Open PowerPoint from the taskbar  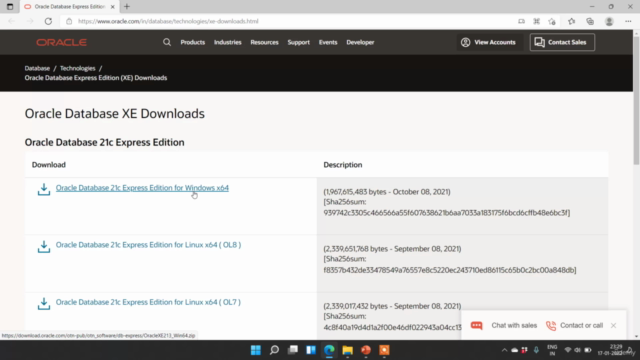pyautogui.click(x=366, y=350)
